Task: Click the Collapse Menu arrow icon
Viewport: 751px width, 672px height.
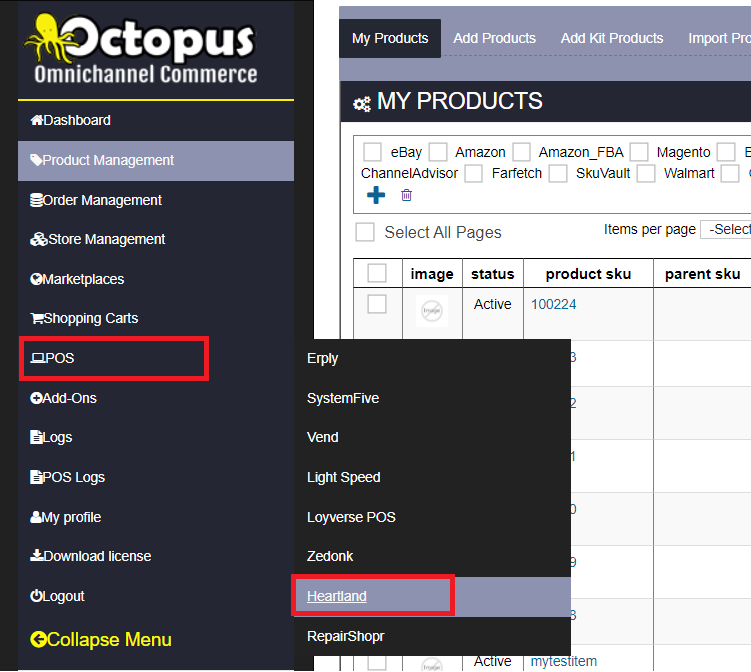Action: tap(38, 639)
